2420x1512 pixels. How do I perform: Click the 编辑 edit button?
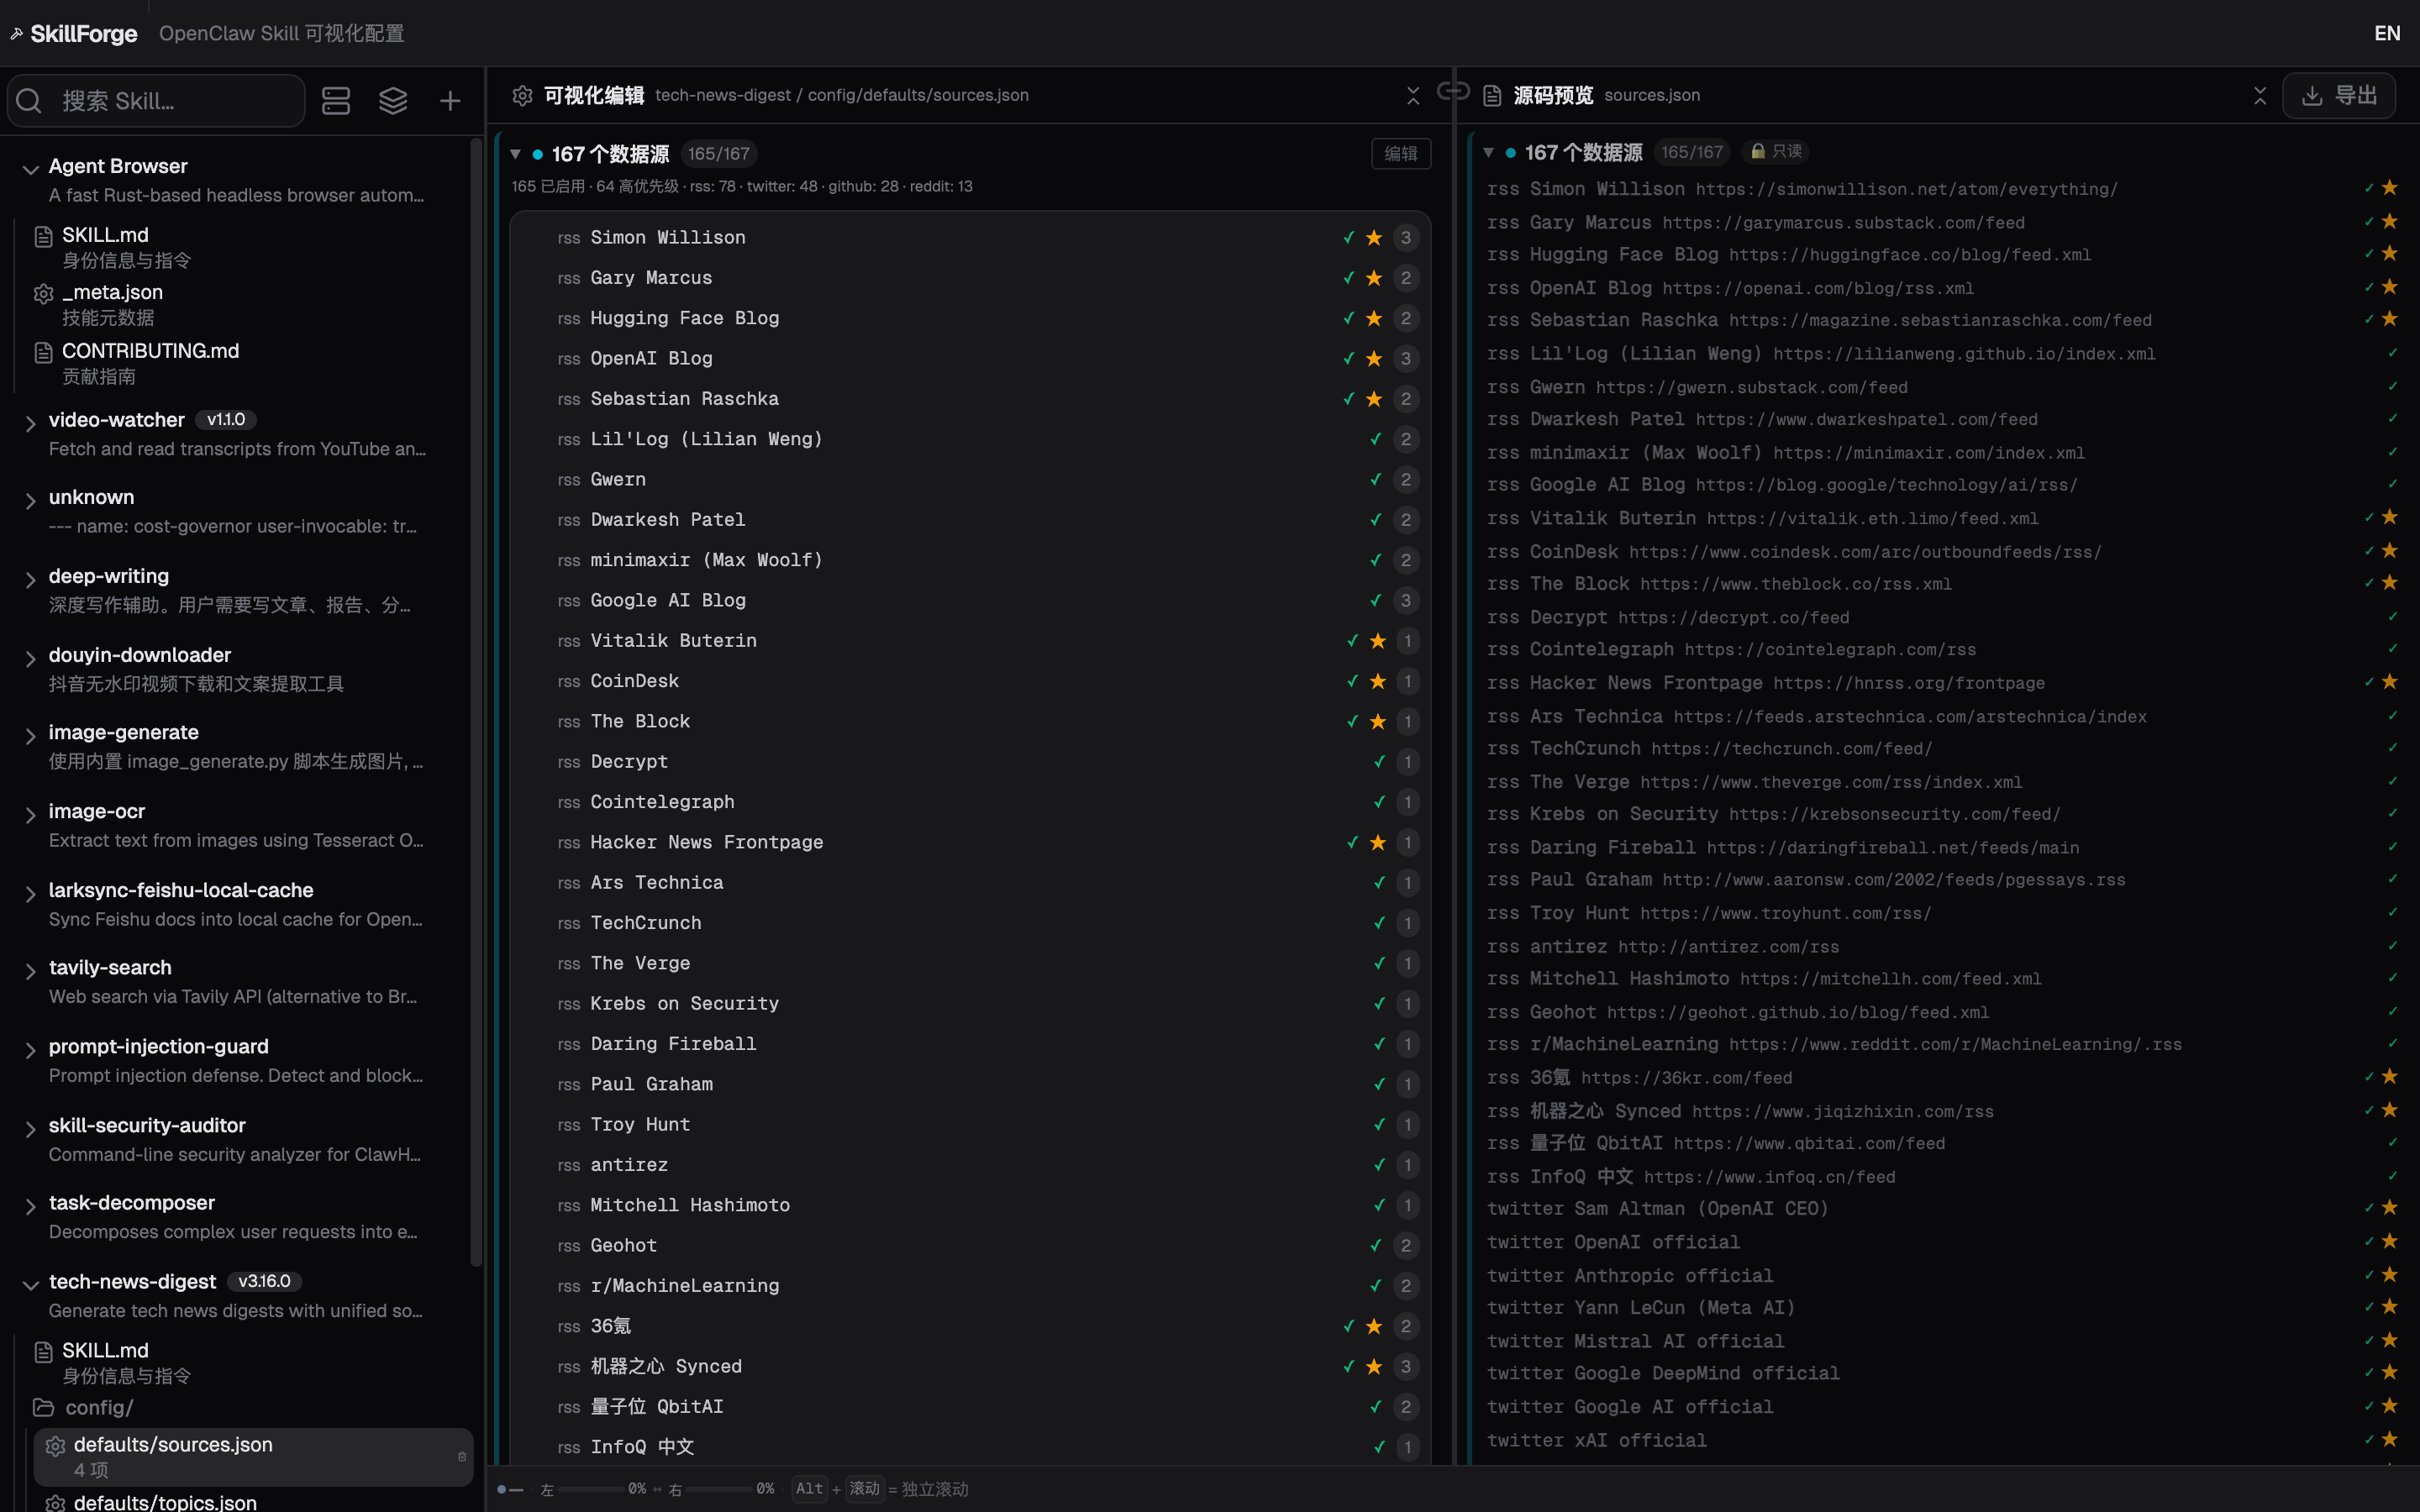point(1400,154)
